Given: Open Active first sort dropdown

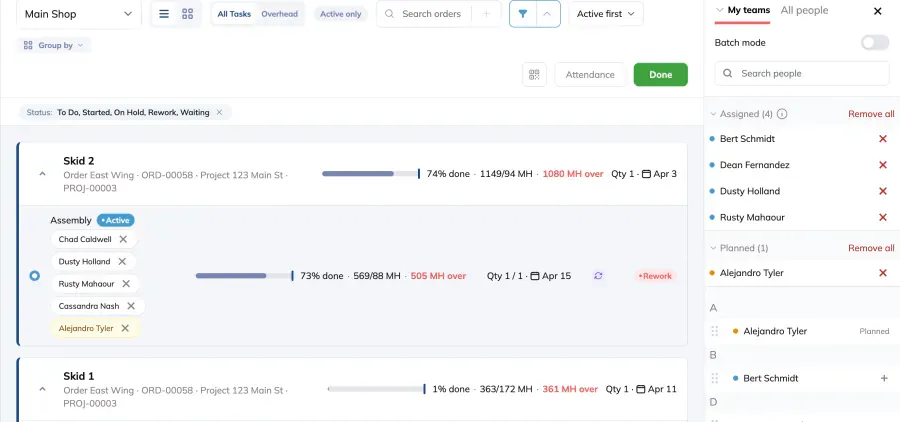Looking at the screenshot, I should click(606, 14).
